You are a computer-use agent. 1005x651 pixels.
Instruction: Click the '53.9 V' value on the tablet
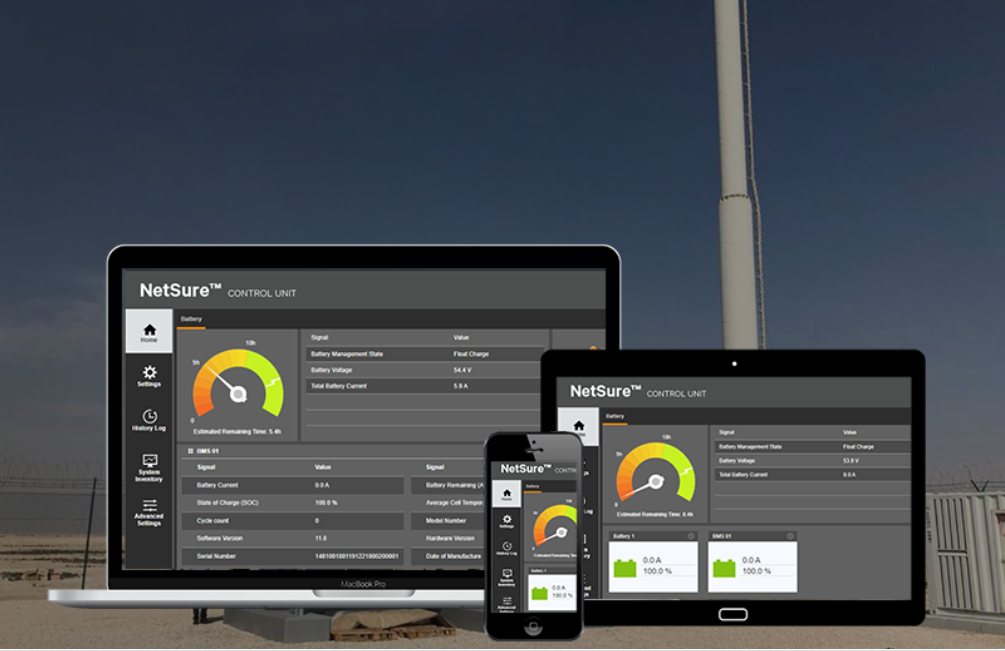[x=851, y=461]
